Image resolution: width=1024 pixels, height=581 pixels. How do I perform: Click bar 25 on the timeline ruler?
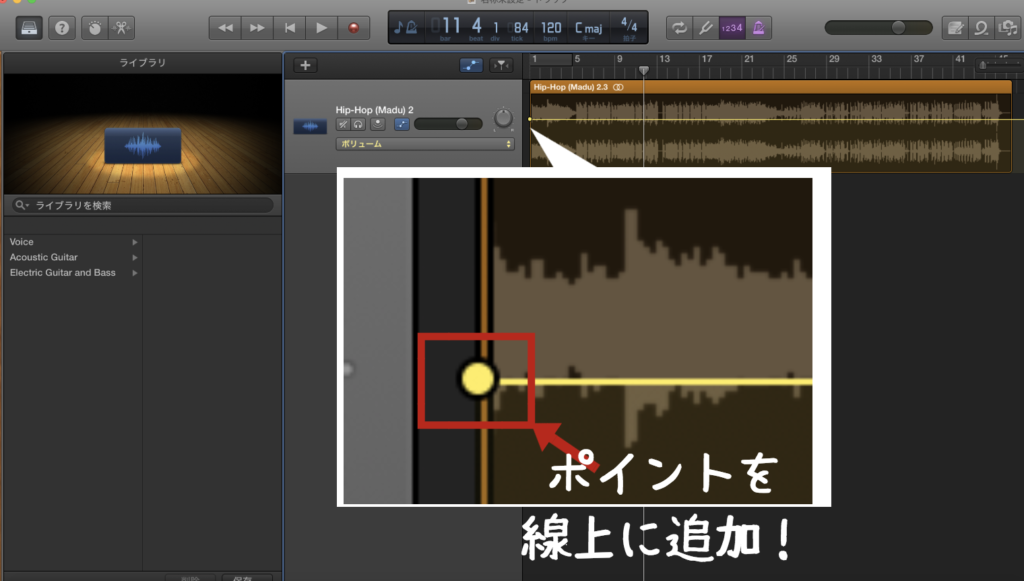792,59
